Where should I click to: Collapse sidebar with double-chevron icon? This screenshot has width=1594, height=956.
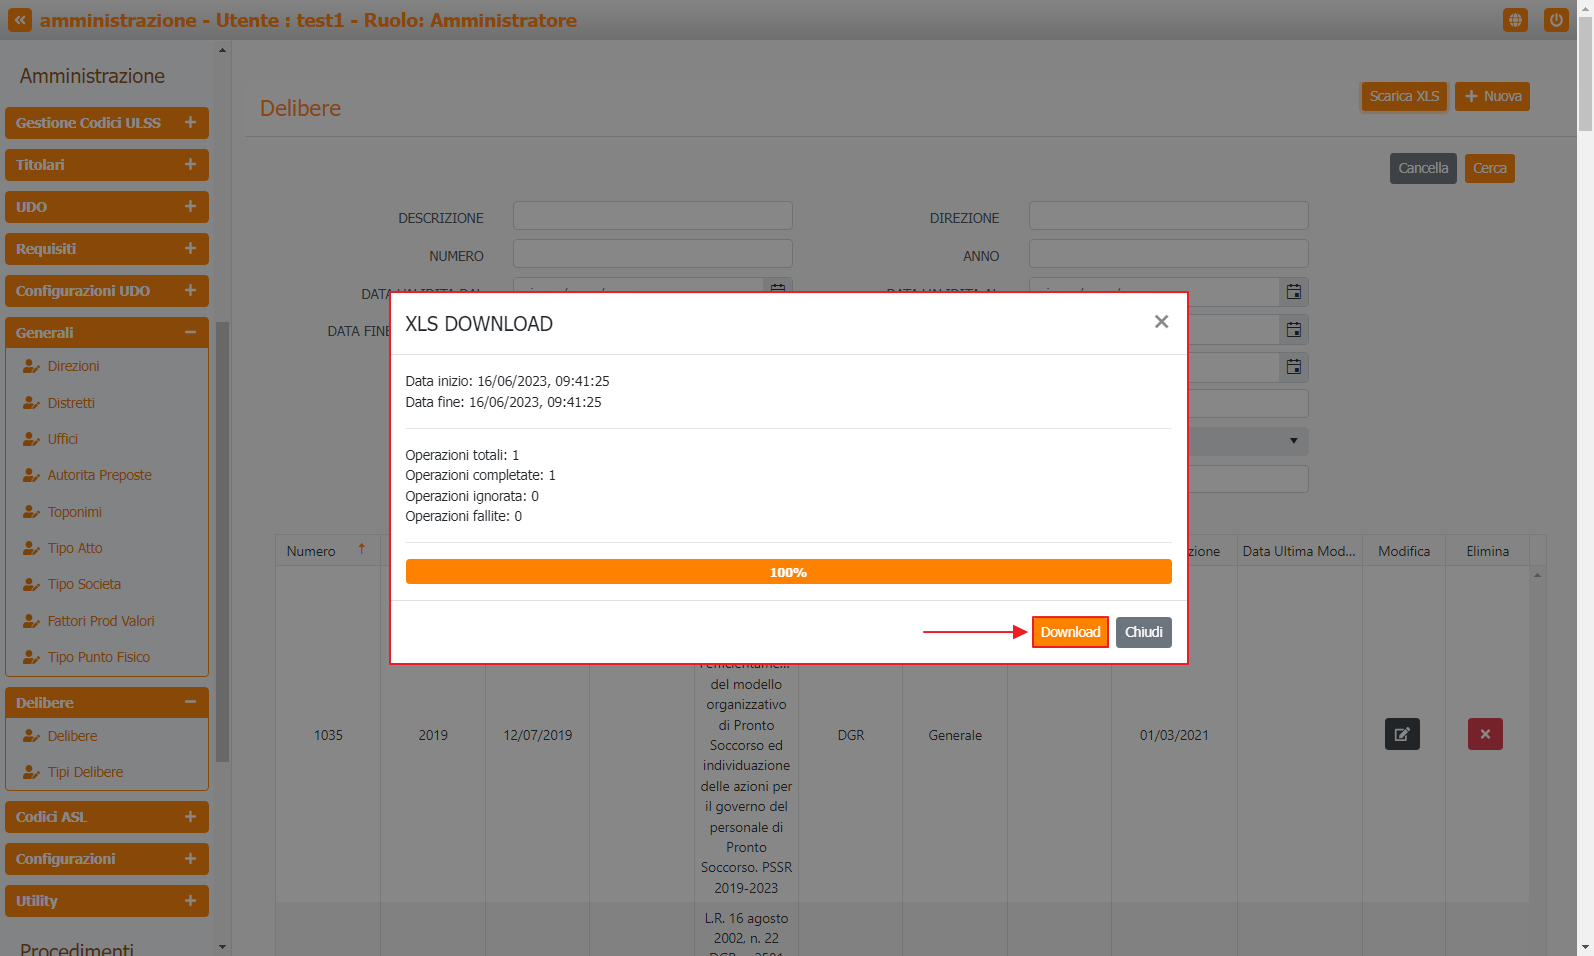coord(20,20)
